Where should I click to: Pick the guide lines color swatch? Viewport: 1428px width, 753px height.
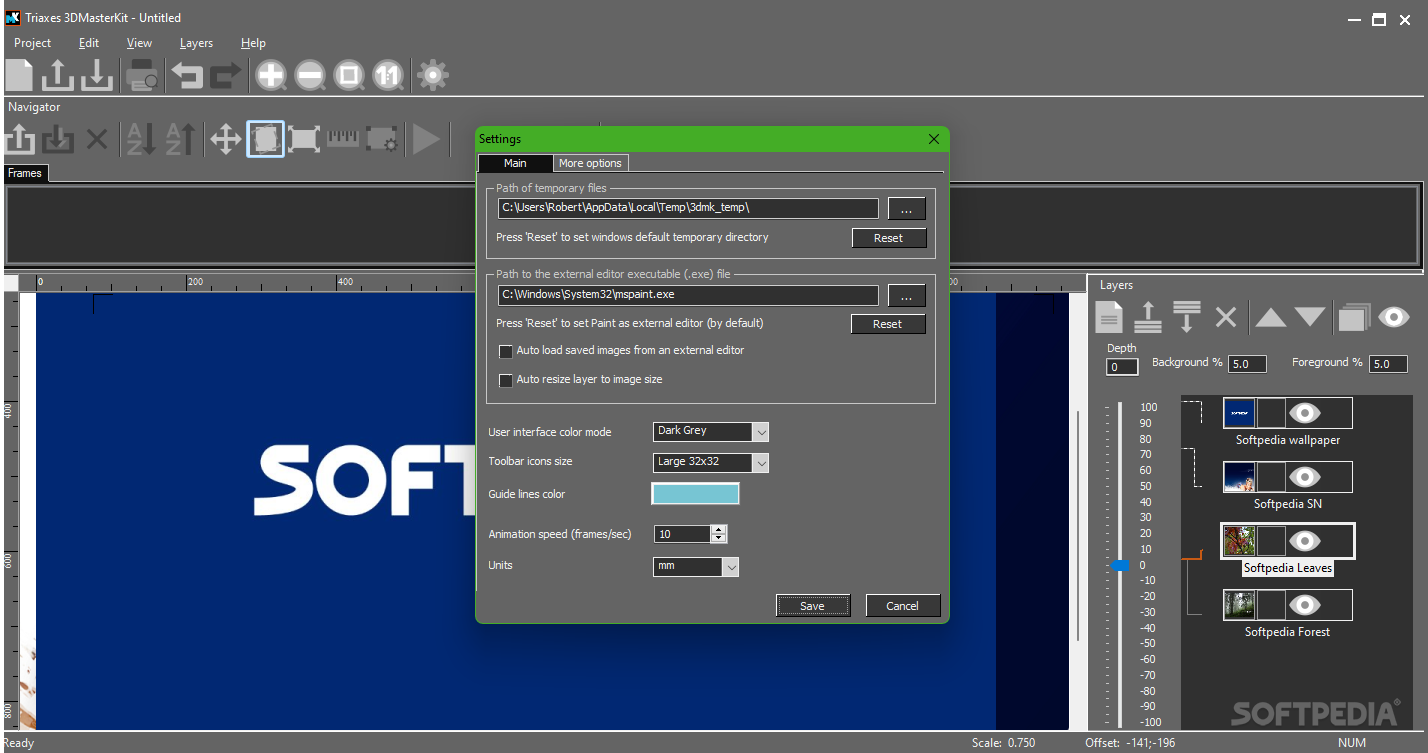click(695, 494)
